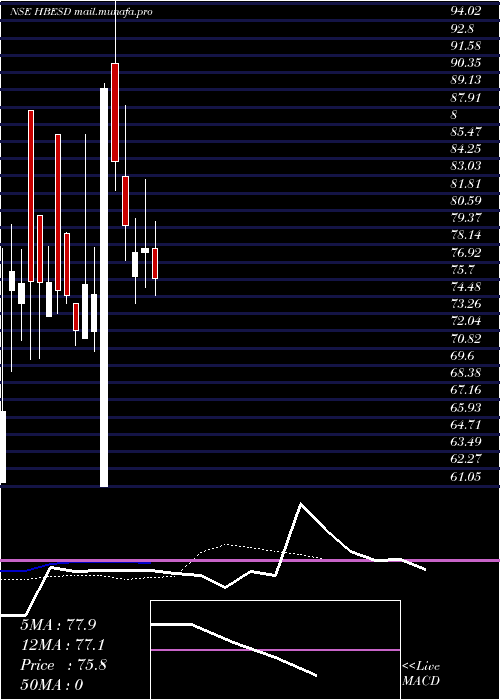
Task: Click the 68.38 price axis label
Action: (x=466, y=373)
